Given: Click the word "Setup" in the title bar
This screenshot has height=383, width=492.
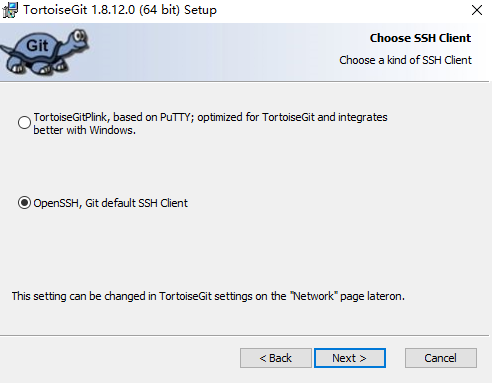Looking at the screenshot, I should [x=200, y=10].
